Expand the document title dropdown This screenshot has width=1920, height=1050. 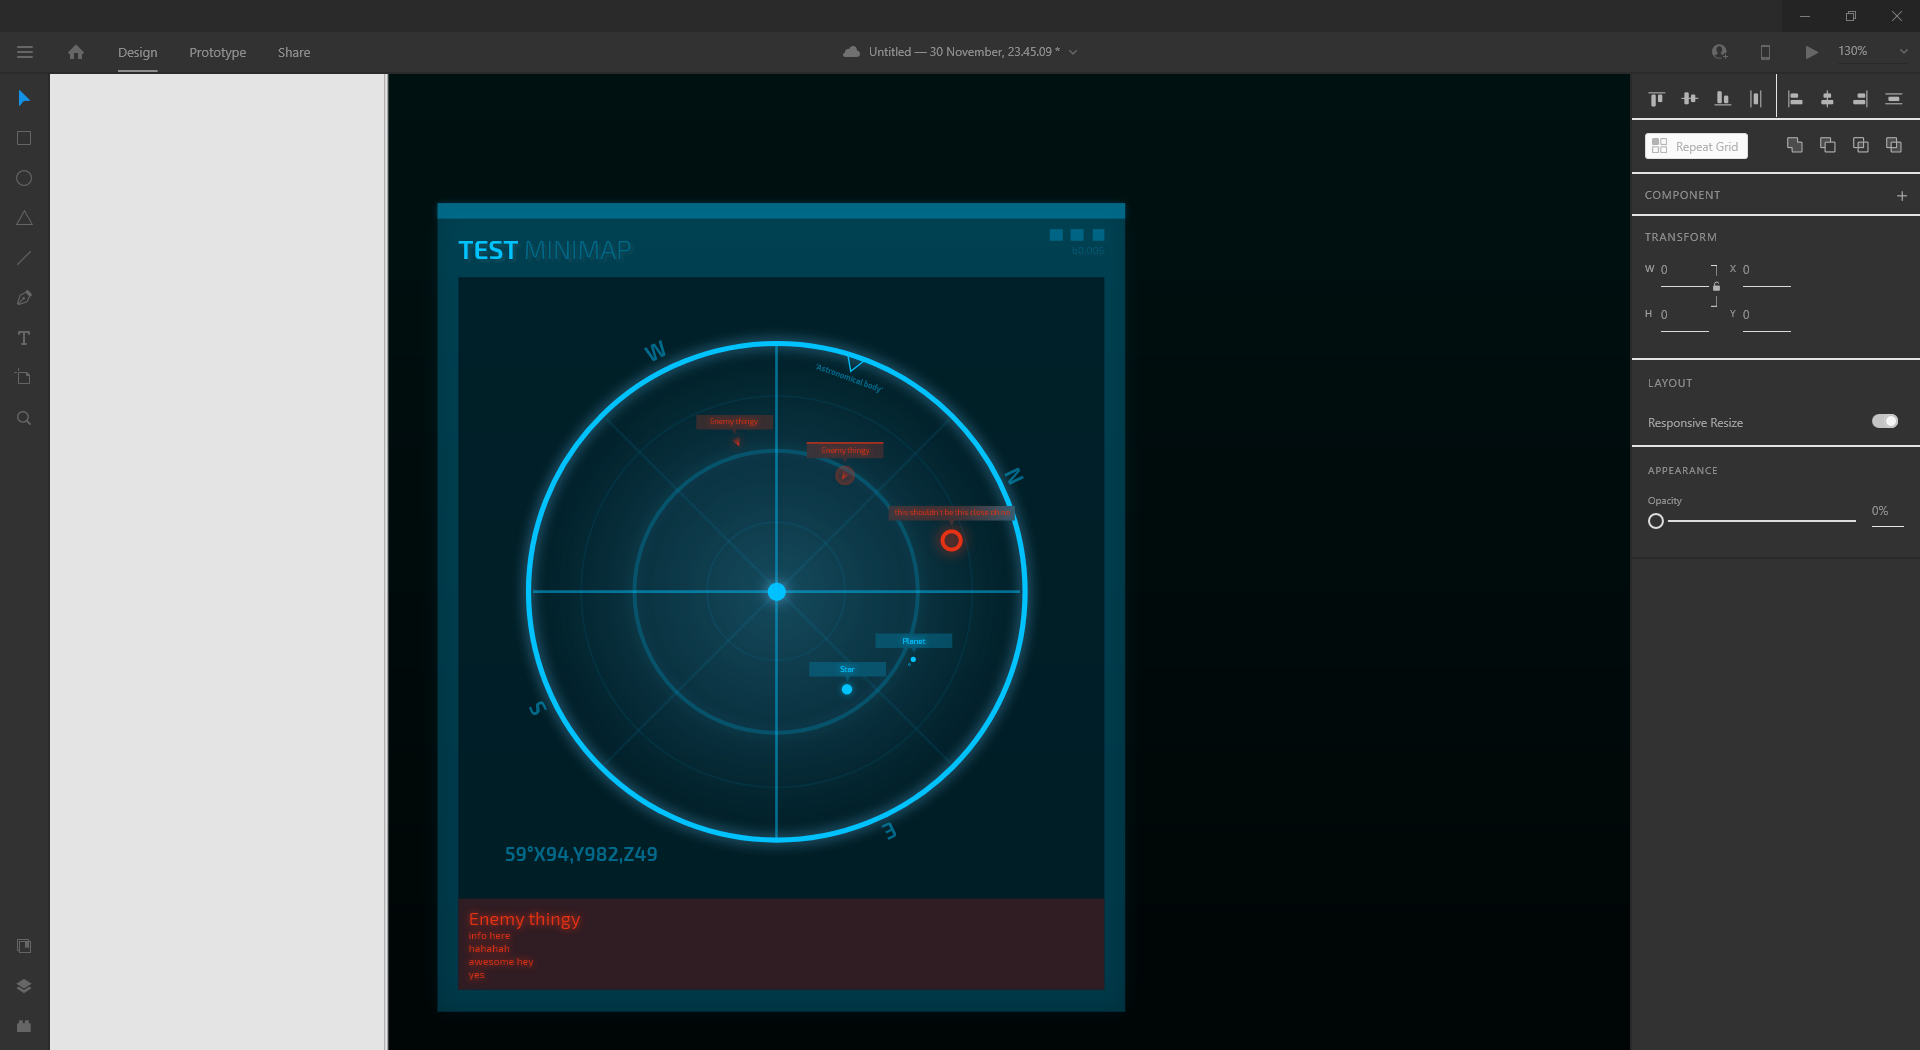tap(1073, 52)
